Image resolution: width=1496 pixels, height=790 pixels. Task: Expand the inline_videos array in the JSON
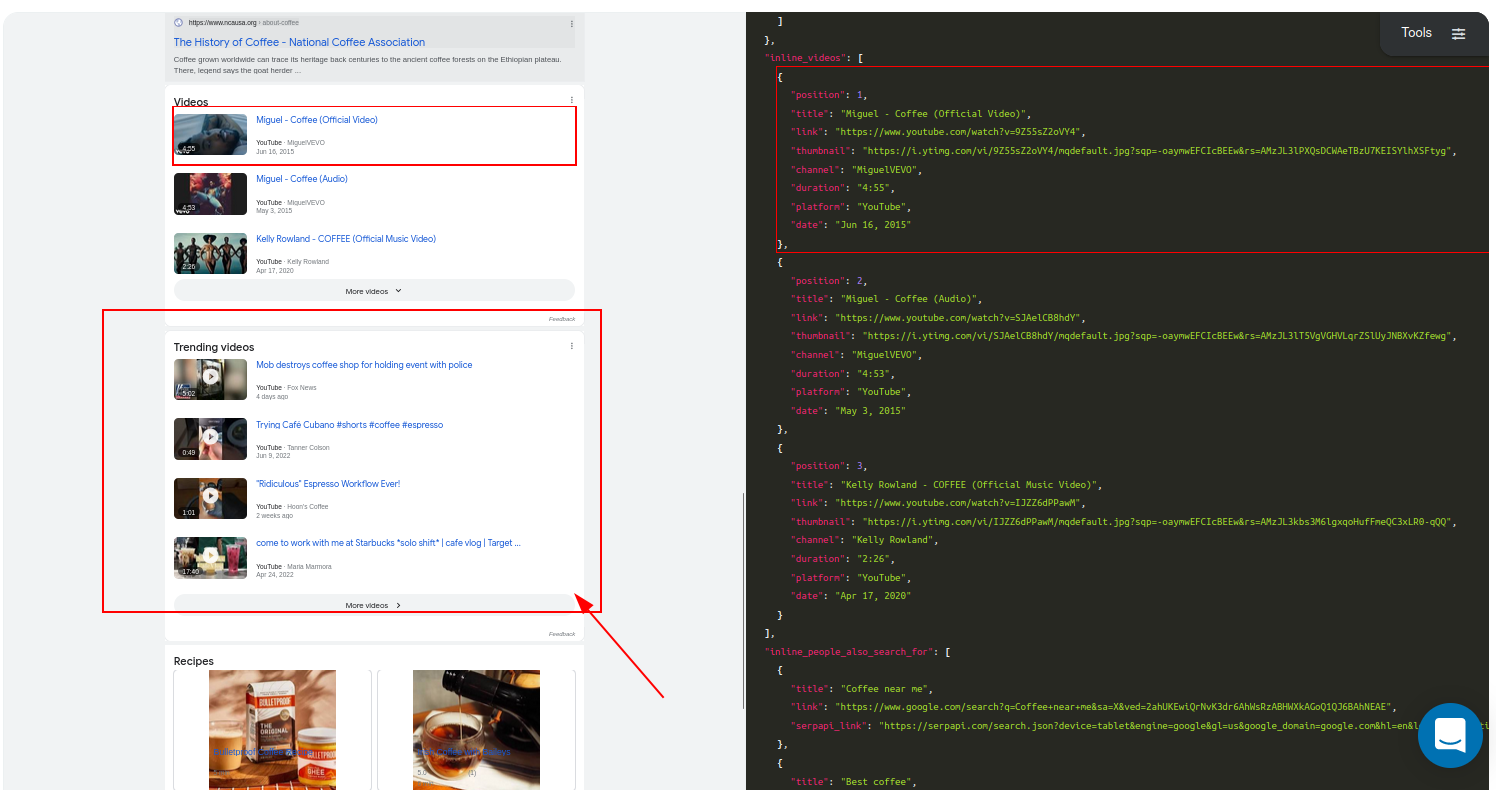pos(803,57)
